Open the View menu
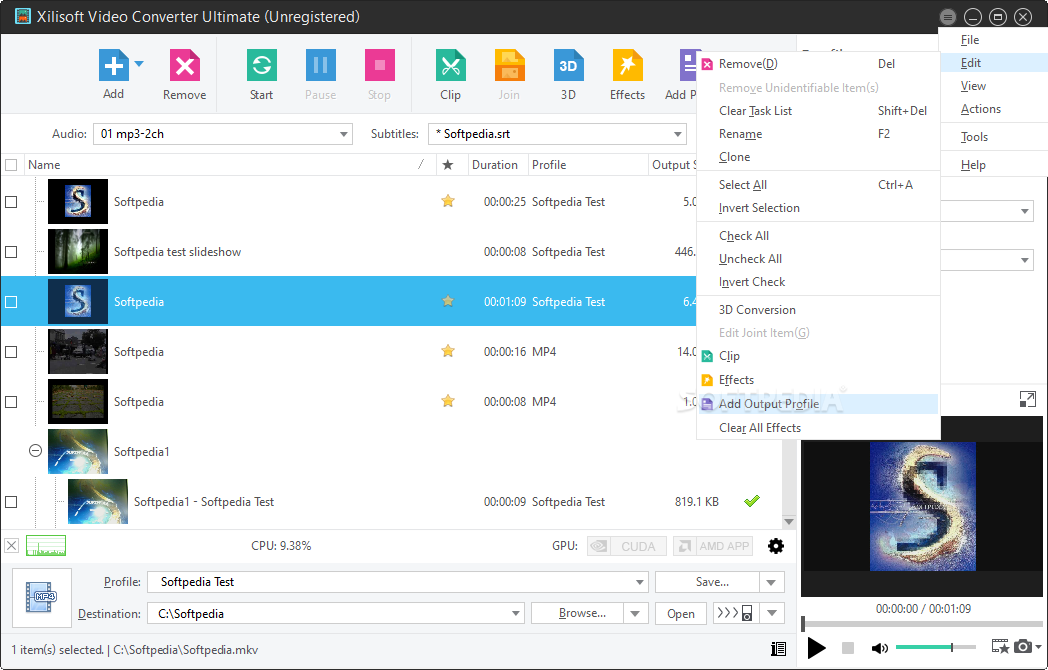 click(x=973, y=86)
